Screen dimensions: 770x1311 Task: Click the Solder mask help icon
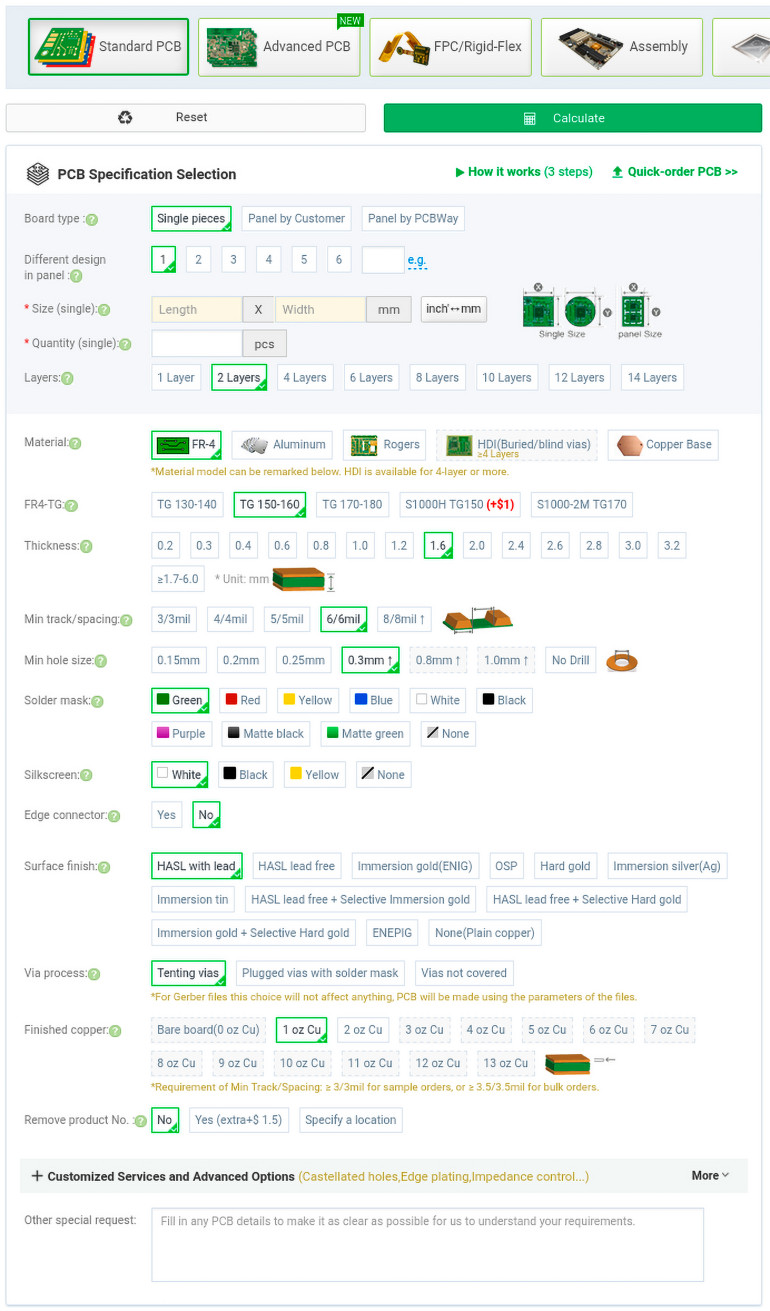[x=97, y=701]
